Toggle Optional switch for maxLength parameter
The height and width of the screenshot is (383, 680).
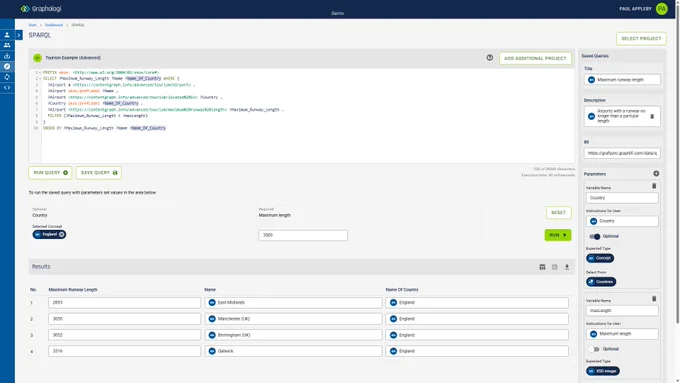click(595, 349)
